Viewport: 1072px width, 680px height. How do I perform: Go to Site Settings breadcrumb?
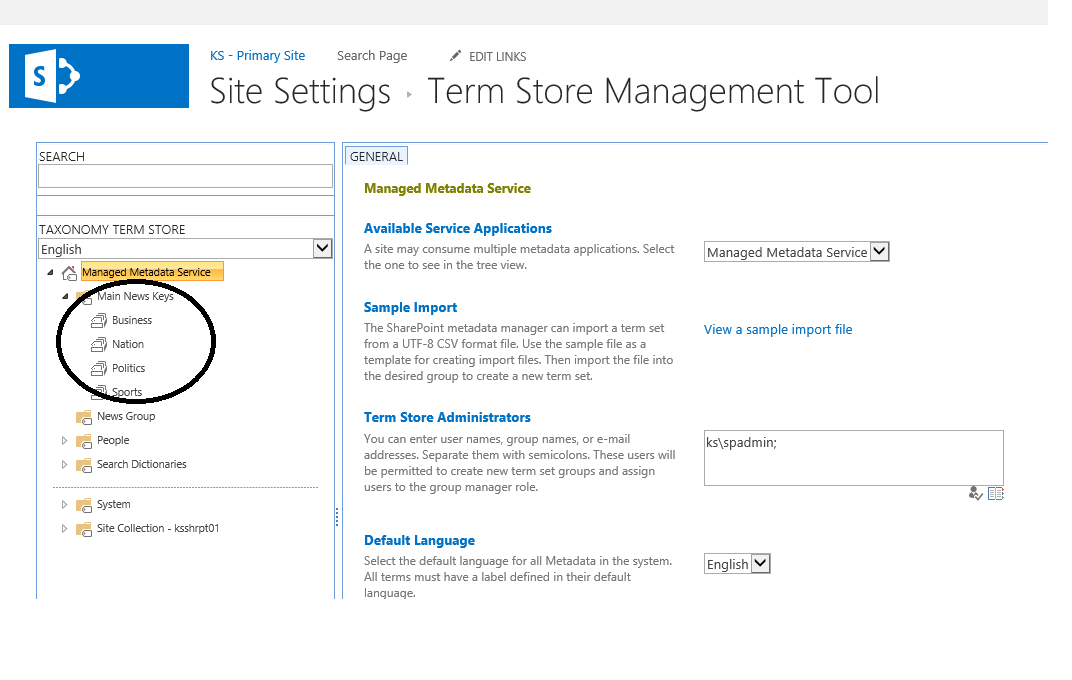[300, 92]
